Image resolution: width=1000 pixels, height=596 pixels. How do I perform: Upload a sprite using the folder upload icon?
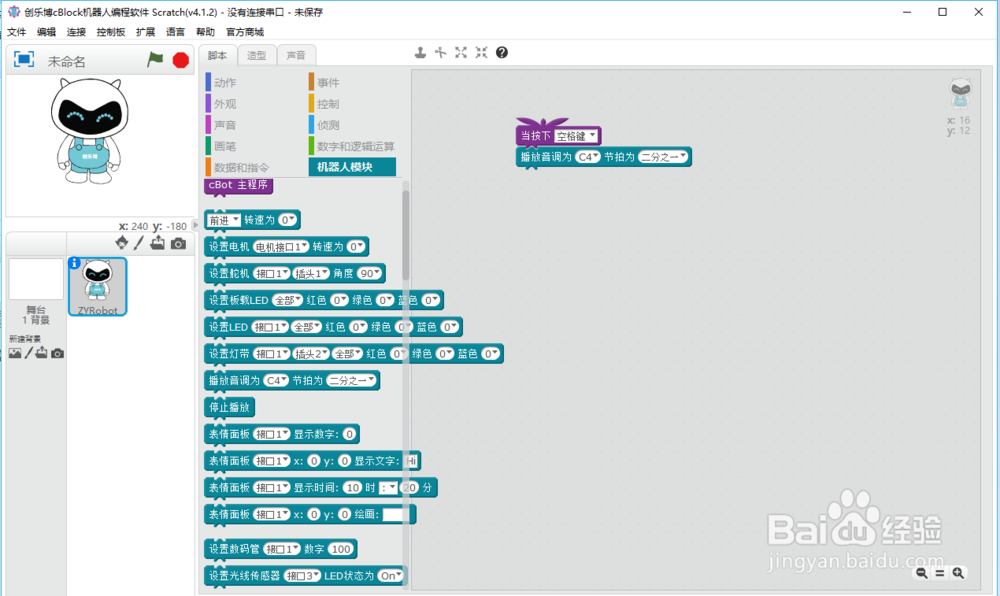pyautogui.click(x=157, y=244)
